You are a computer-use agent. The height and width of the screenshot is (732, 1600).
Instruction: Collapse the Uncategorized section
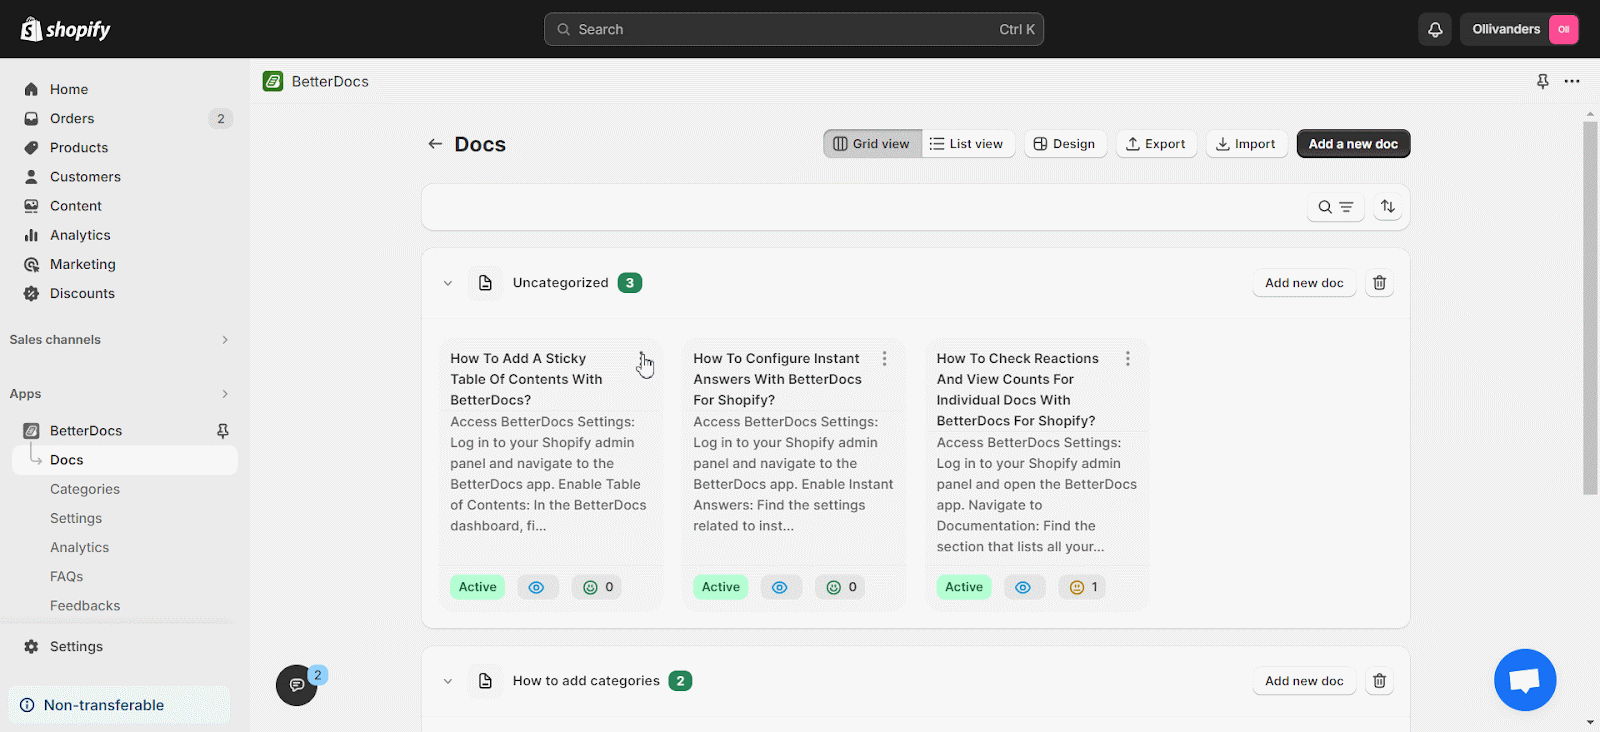tap(448, 283)
